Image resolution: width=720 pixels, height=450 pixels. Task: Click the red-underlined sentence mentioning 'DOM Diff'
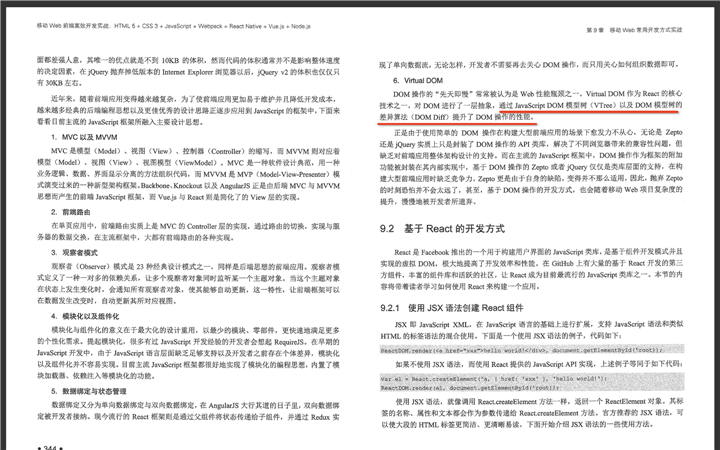coord(531,111)
